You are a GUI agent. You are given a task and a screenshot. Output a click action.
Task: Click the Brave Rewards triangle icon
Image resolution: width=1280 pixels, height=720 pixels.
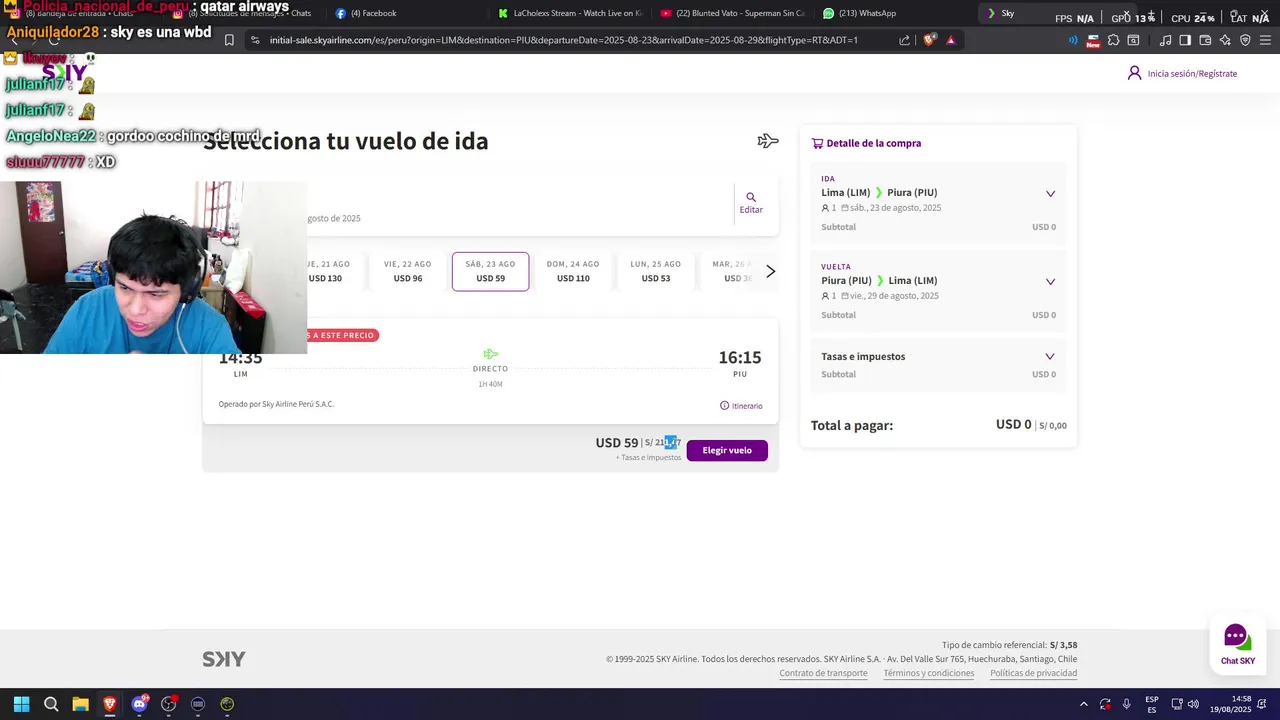[950, 40]
